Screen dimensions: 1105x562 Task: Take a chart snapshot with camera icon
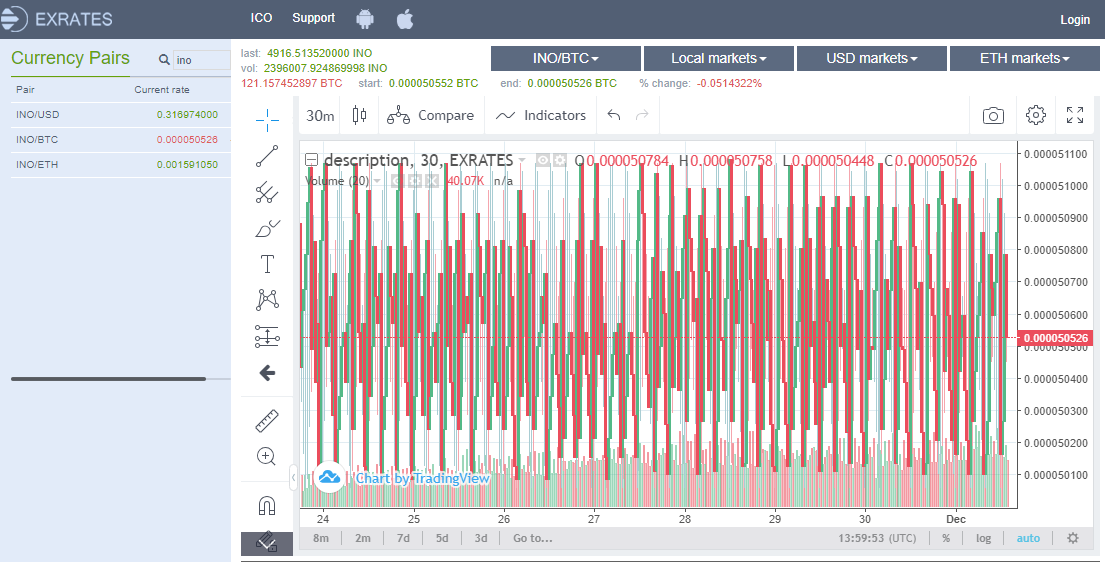point(992,116)
